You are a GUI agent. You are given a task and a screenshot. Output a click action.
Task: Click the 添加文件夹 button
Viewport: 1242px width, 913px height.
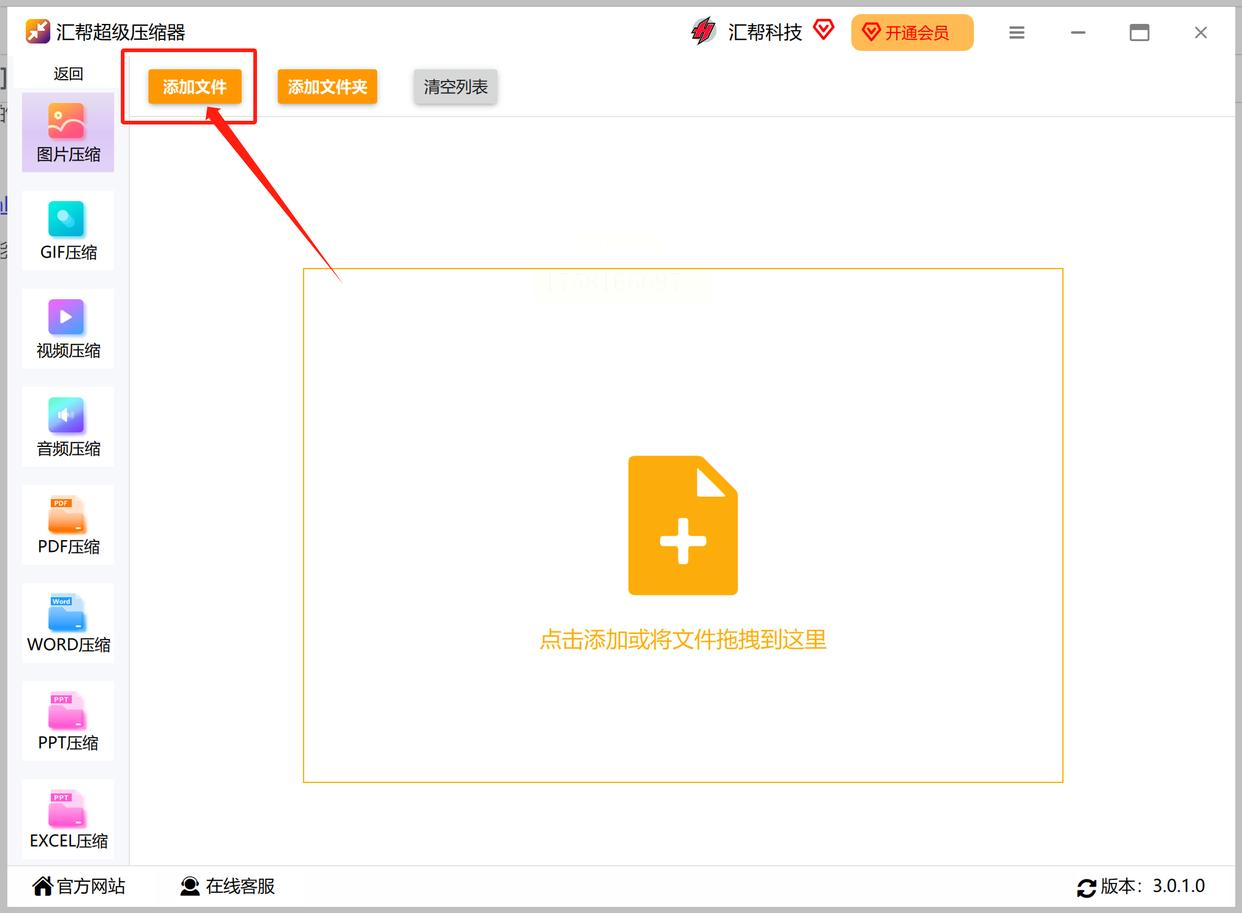click(327, 87)
